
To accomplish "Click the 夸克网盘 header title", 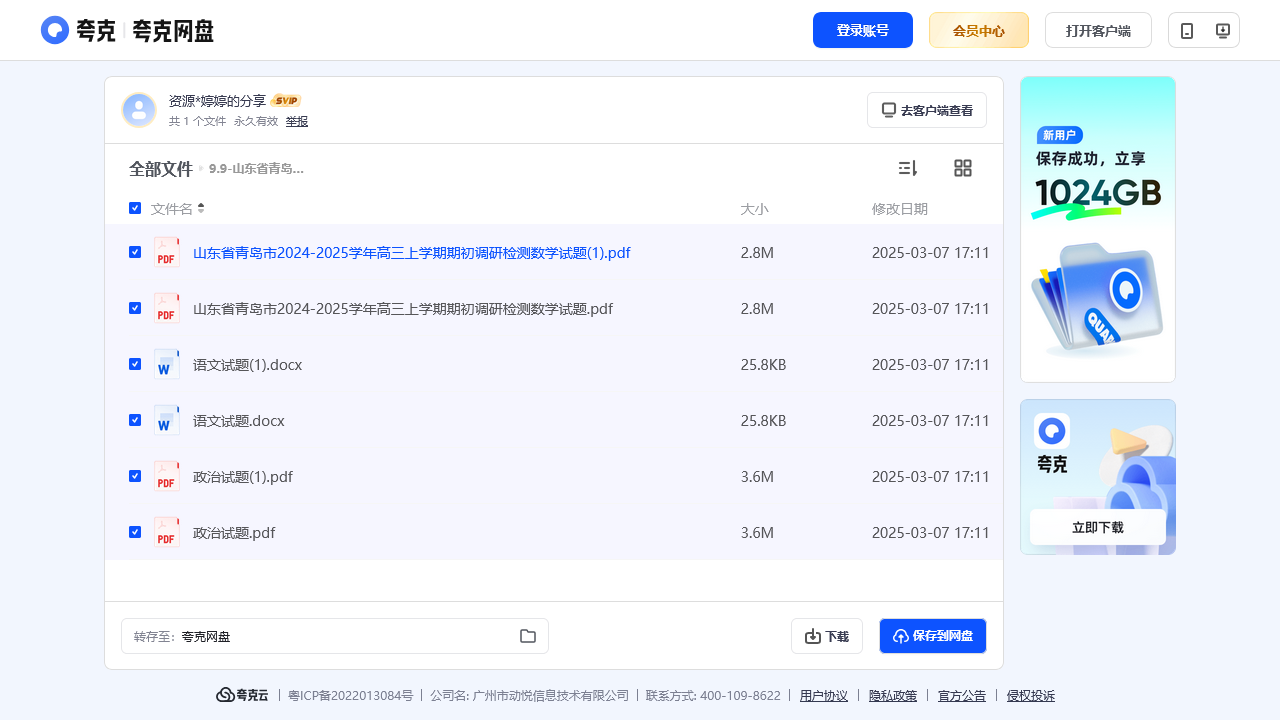I will coord(173,31).
